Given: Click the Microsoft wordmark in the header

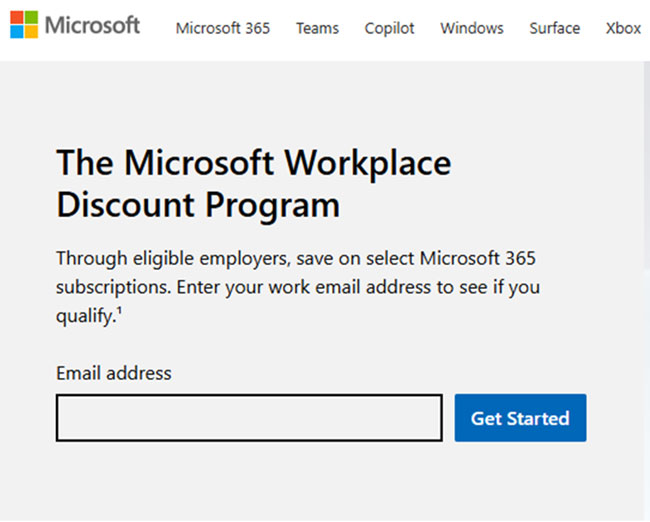Looking at the screenshot, I should (x=93, y=26).
